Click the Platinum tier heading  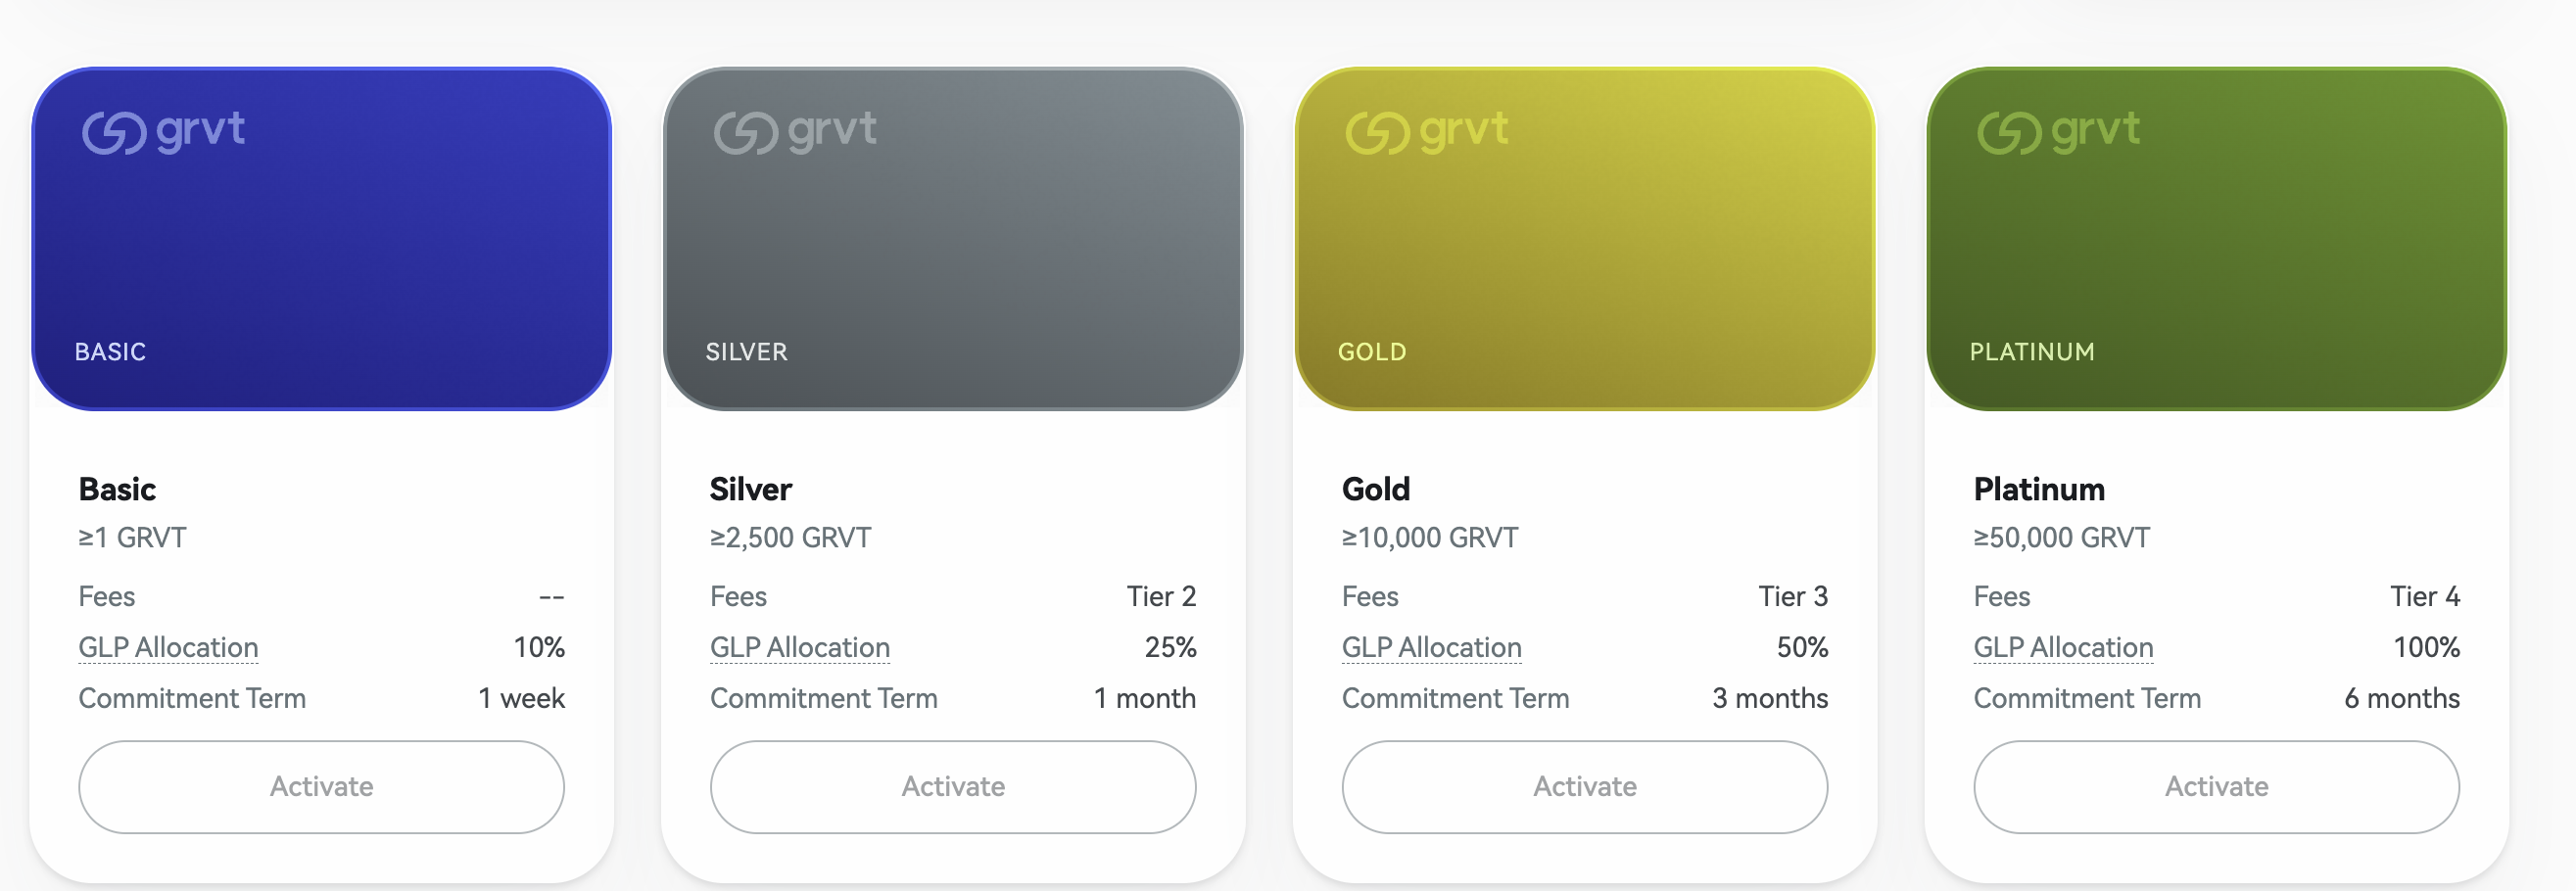[x=2039, y=489]
